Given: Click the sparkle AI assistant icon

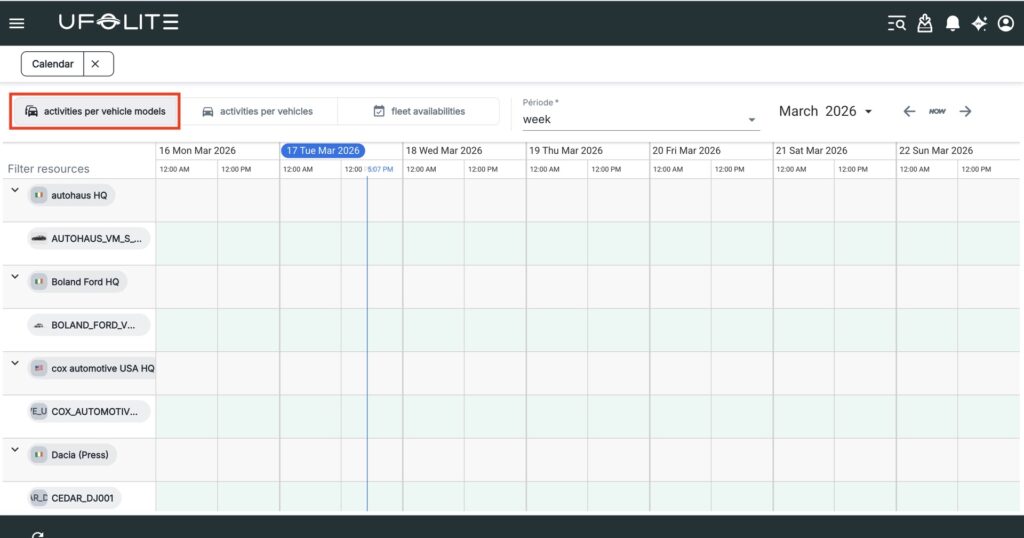Looking at the screenshot, I should pyautogui.click(x=979, y=23).
